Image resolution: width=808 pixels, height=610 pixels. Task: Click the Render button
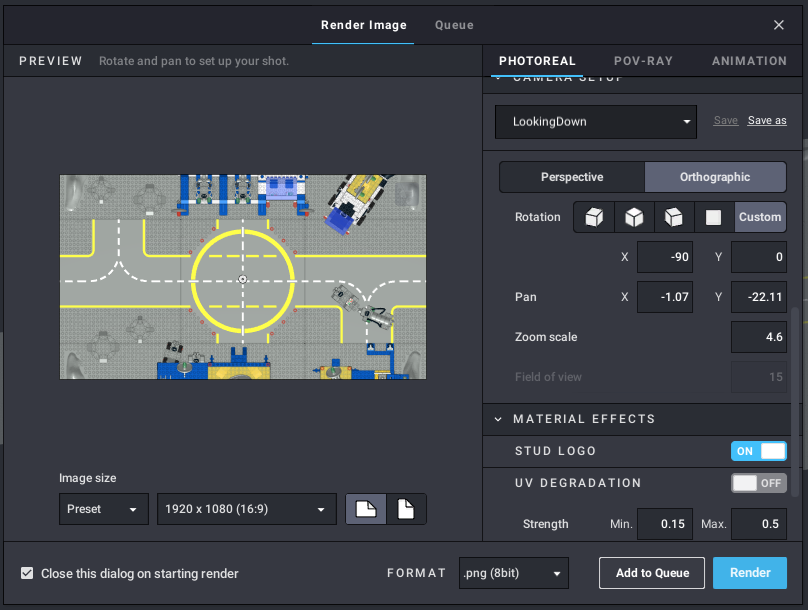click(749, 573)
